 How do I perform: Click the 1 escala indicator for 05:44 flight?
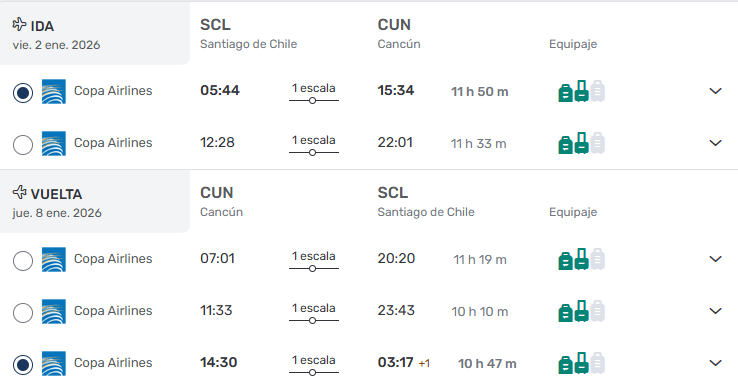(313, 93)
